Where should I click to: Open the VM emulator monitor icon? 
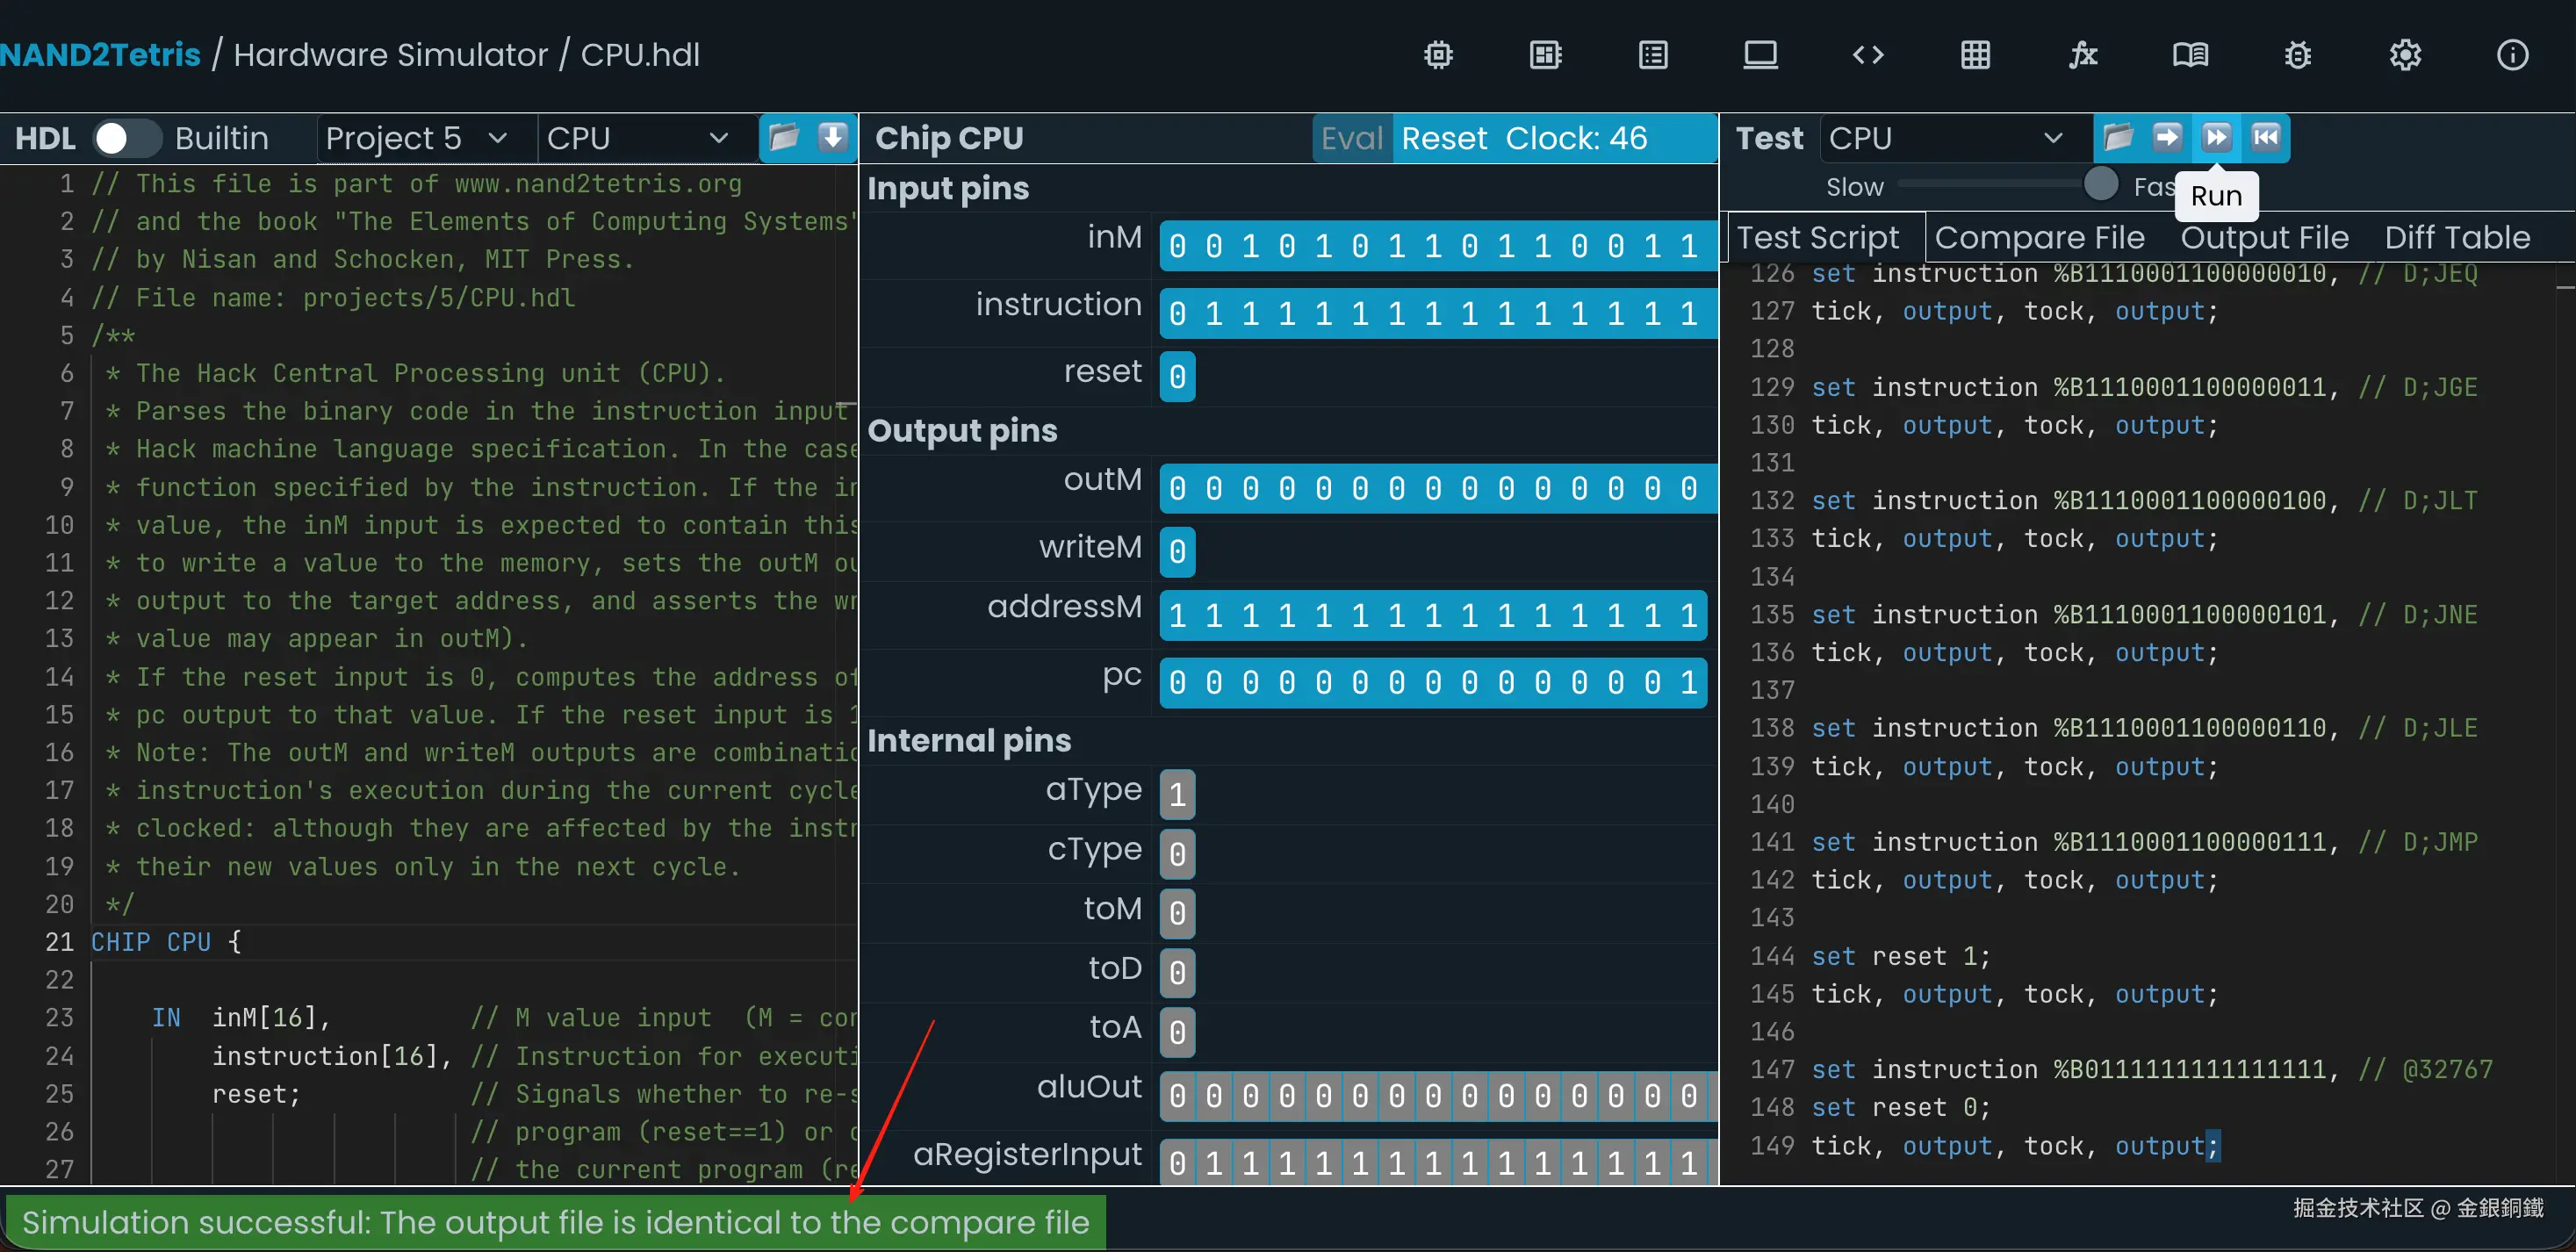click(x=1760, y=55)
